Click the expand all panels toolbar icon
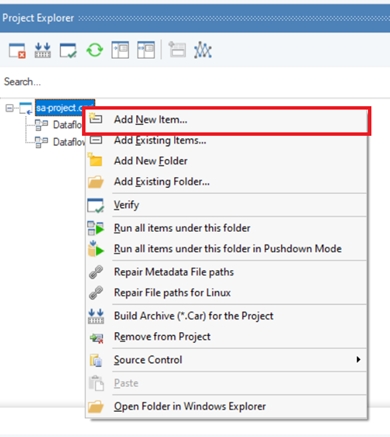390x437 pixels. click(120, 50)
